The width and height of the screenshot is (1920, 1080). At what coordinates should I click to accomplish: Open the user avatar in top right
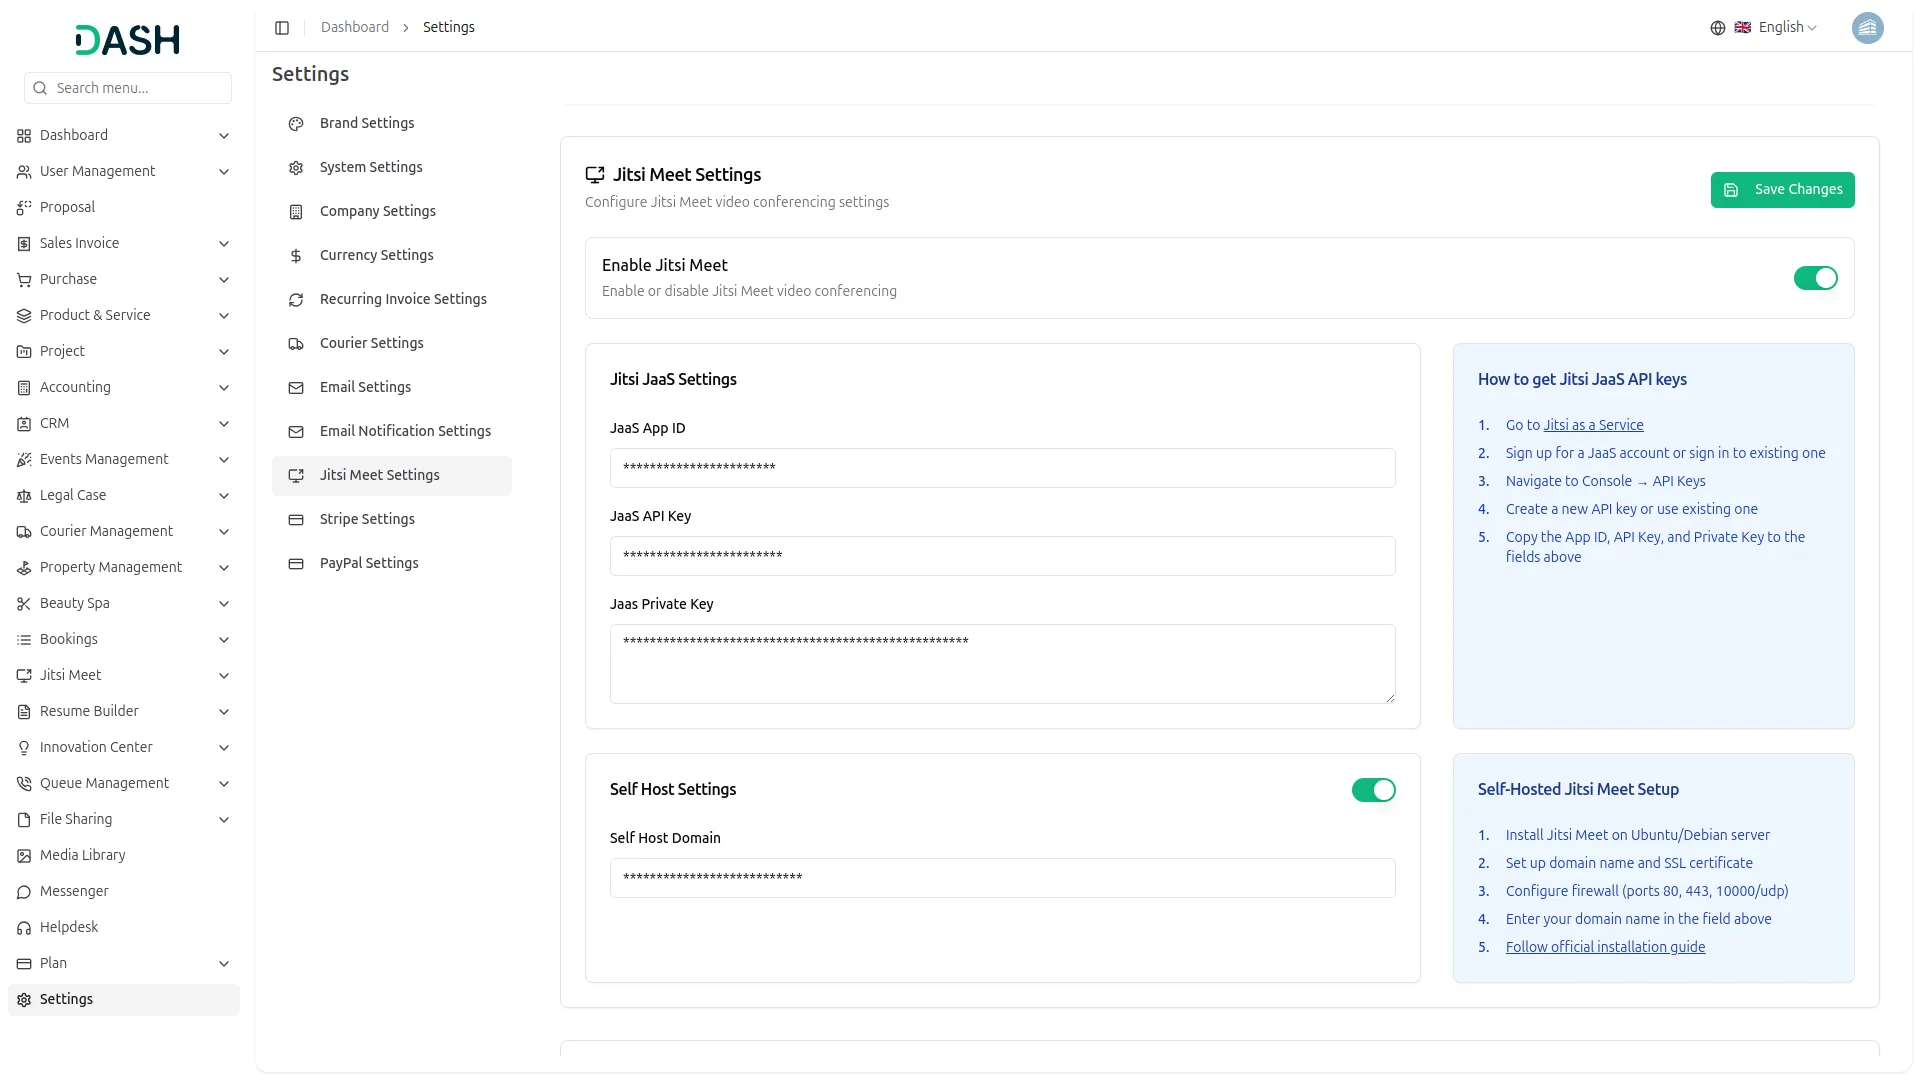1866,28
